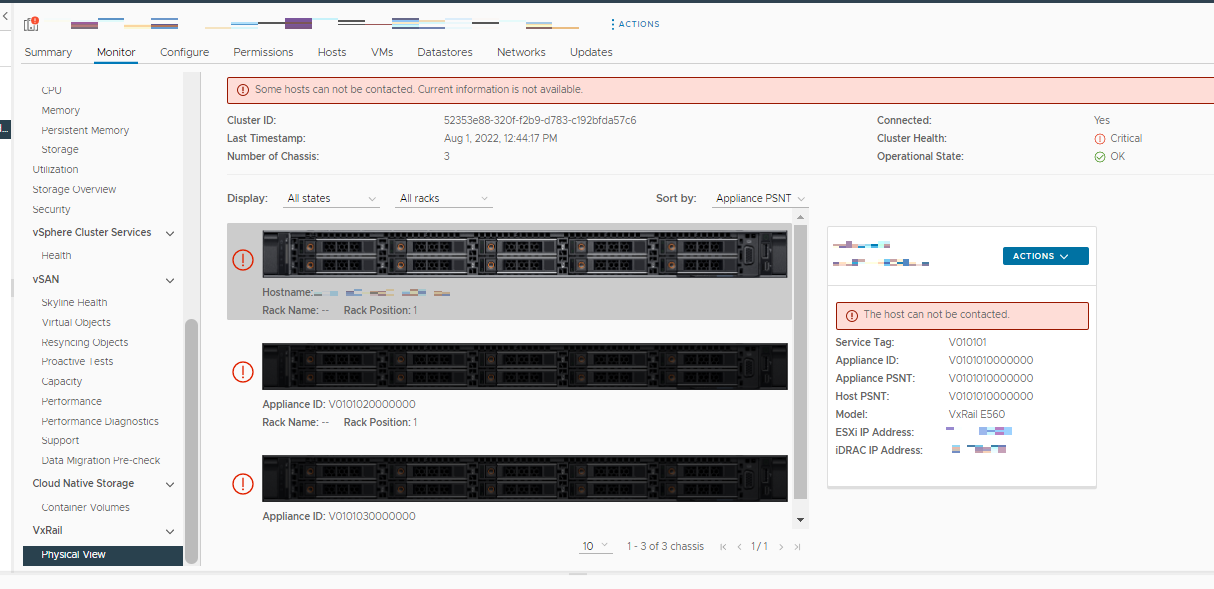Open Capacity under vSAN
The image size is (1214, 589).
pos(61,381)
